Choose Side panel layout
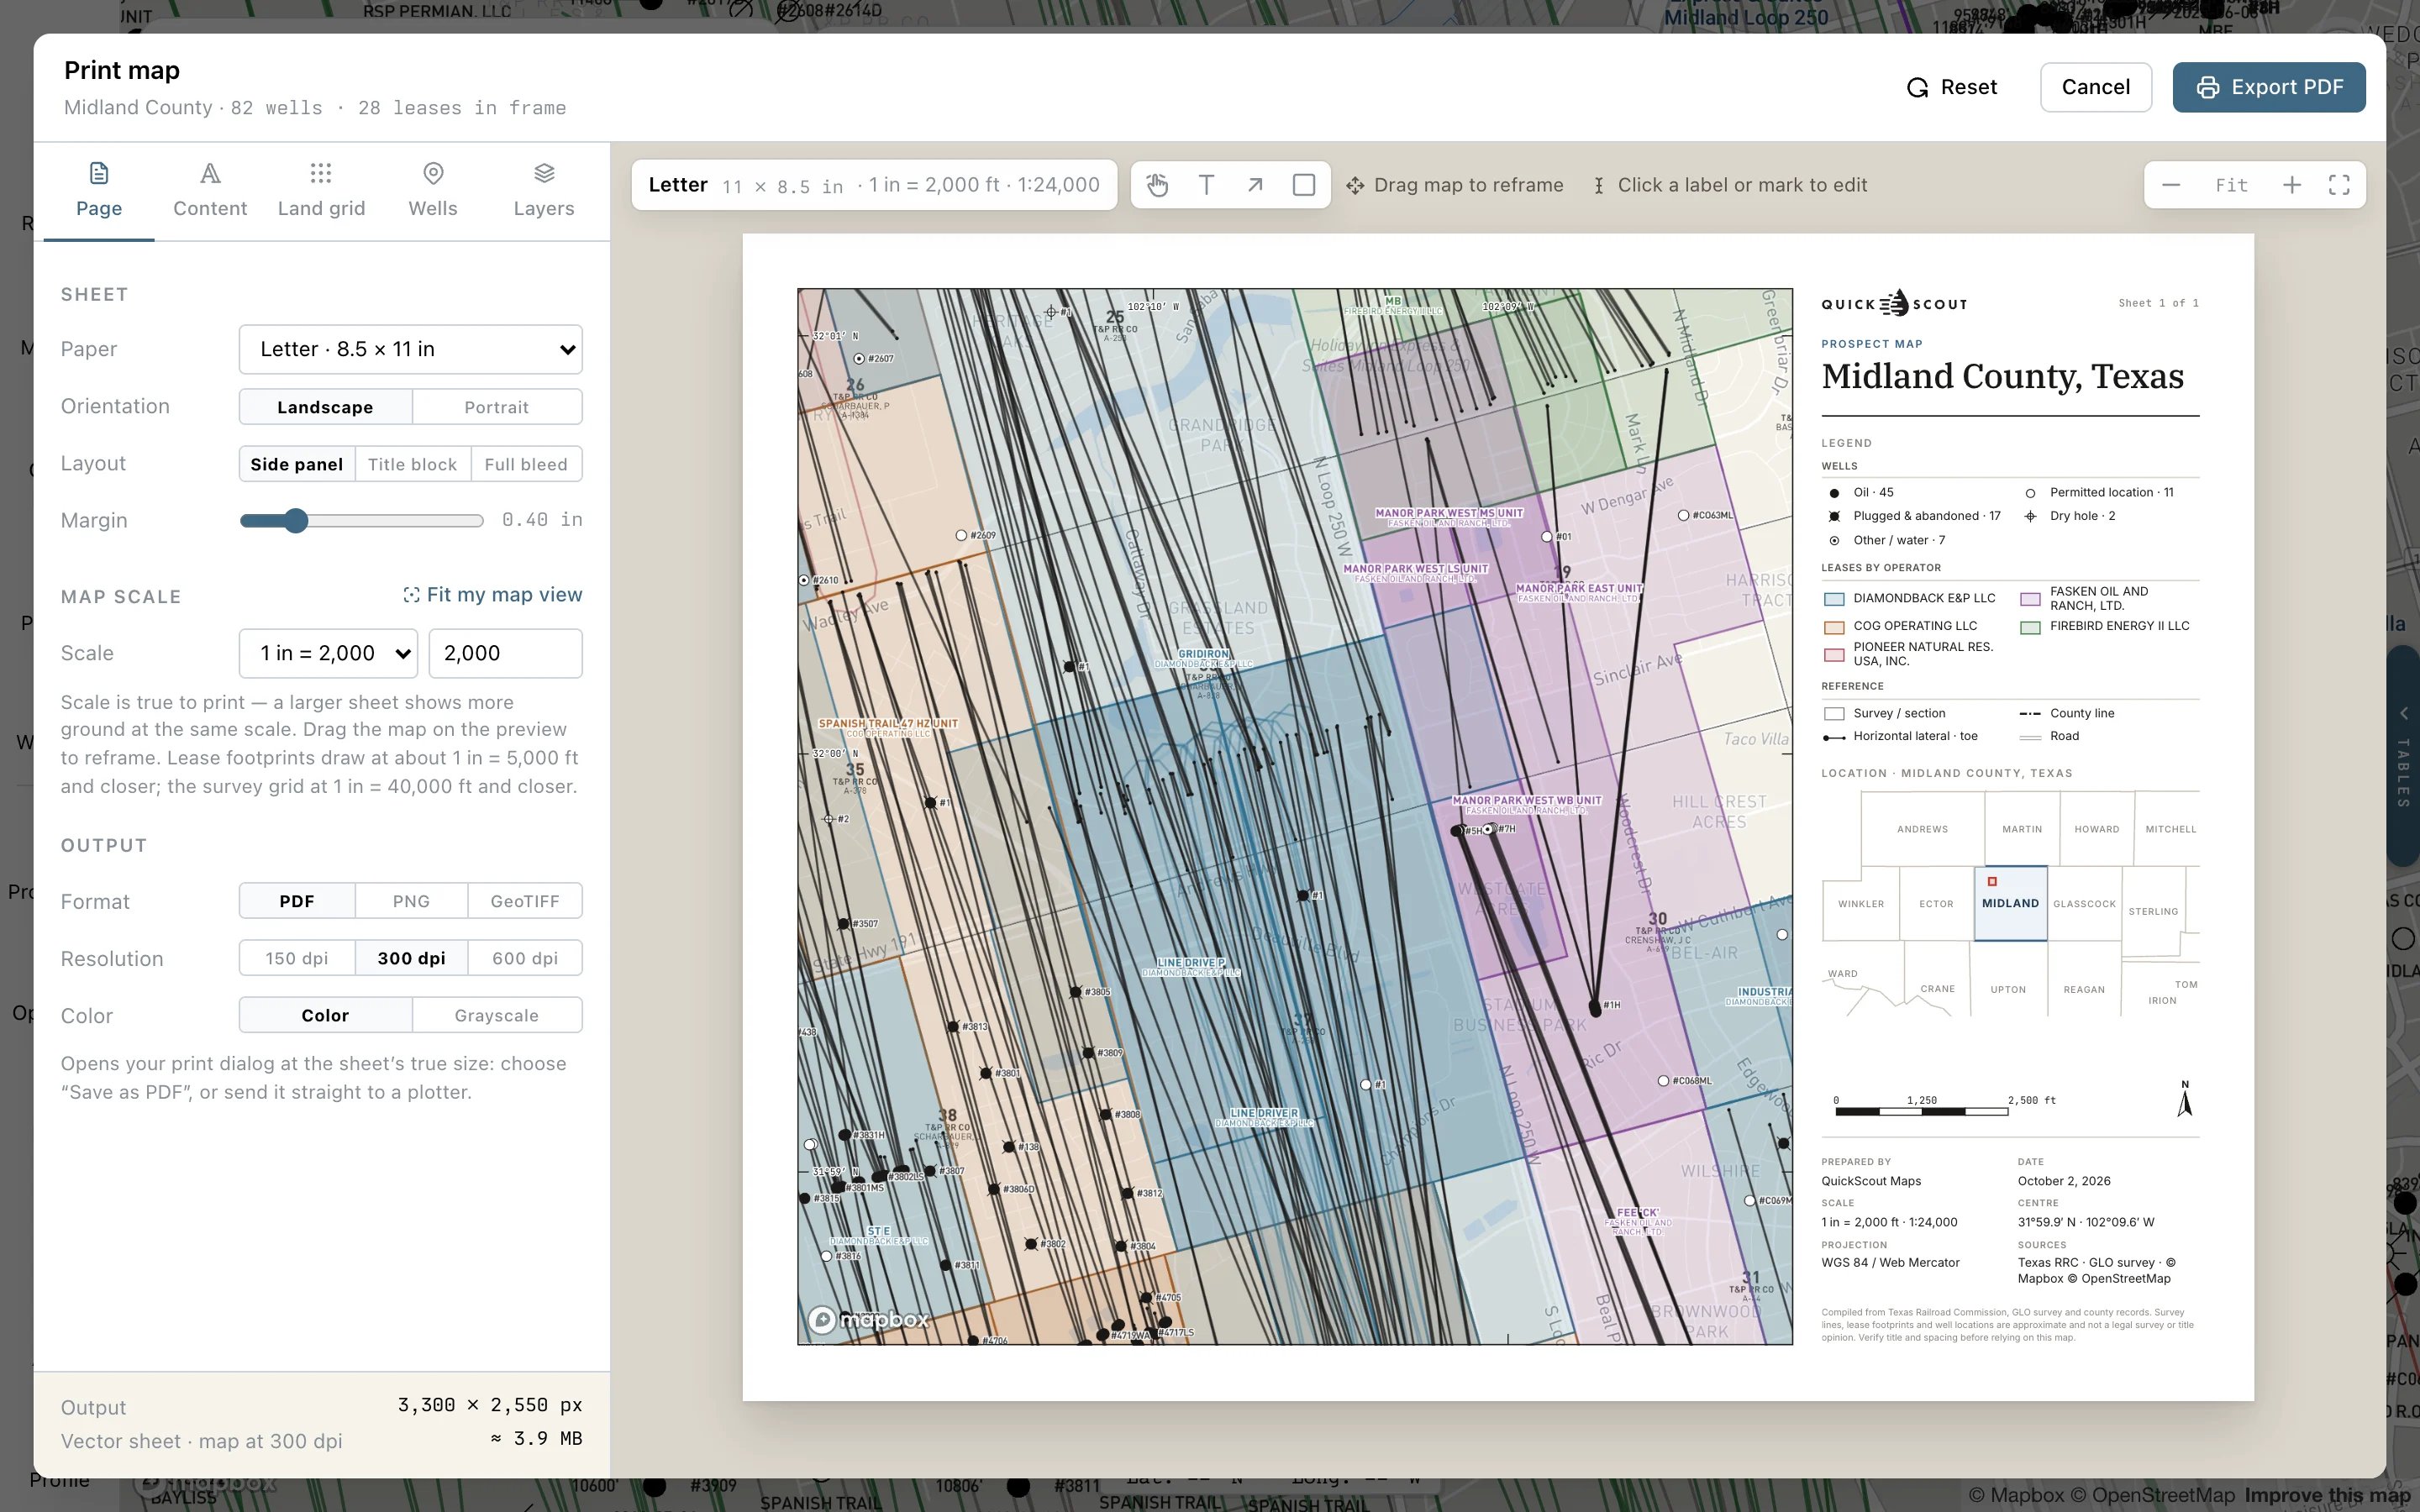The height and width of the screenshot is (1512, 2420). coord(297,464)
